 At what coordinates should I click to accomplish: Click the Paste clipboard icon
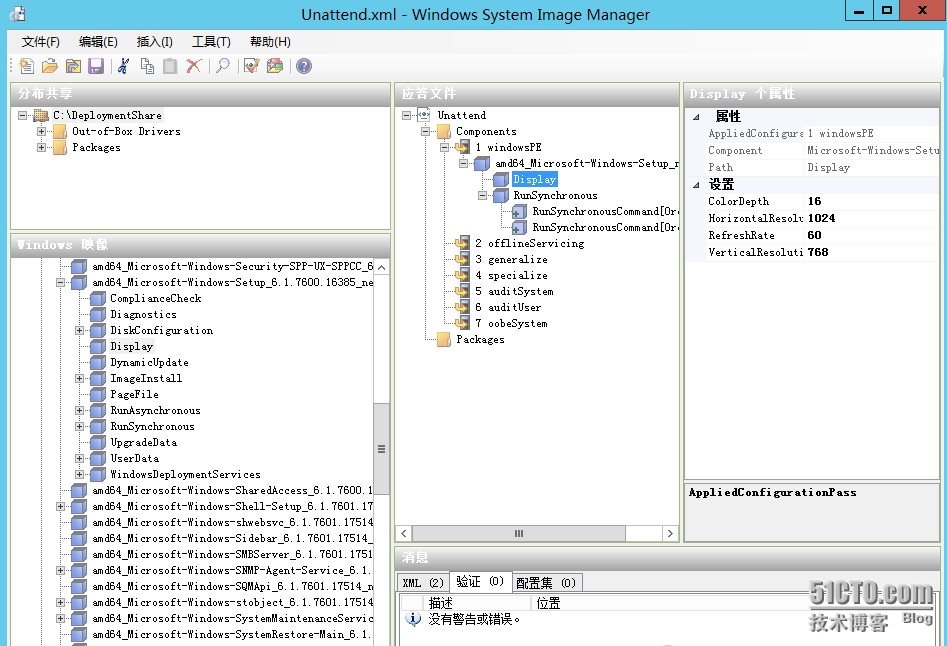tap(170, 66)
